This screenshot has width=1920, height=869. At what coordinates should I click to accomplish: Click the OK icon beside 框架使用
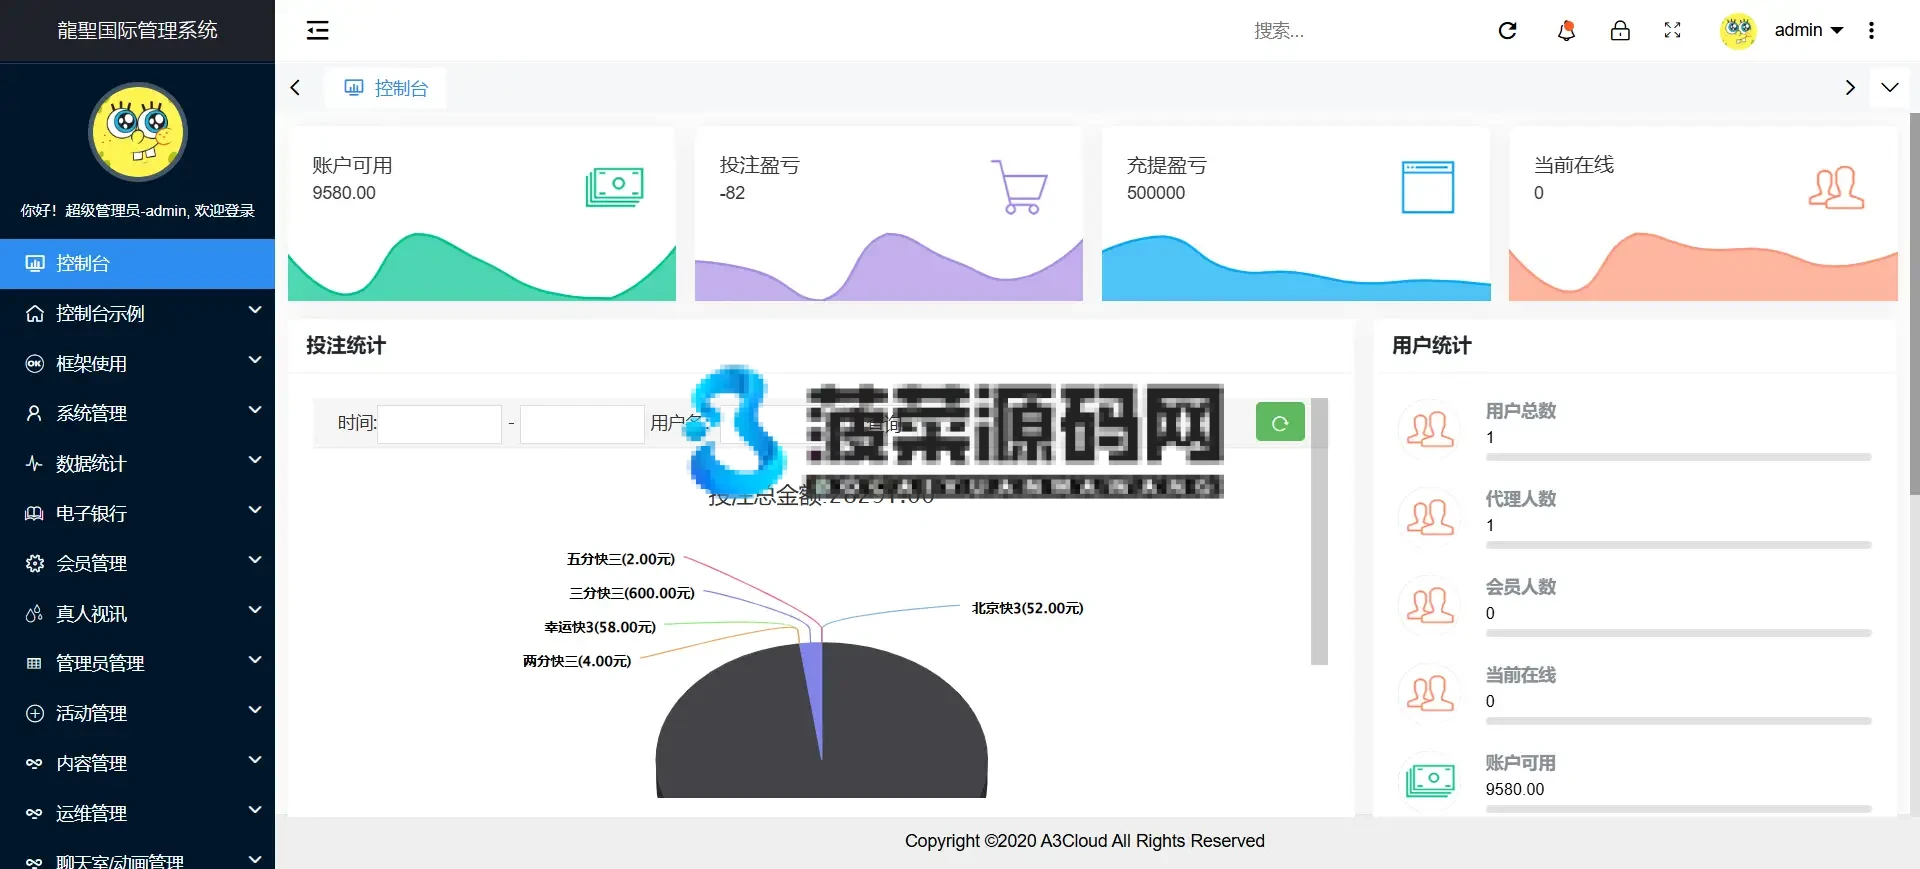pyautogui.click(x=34, y=363)
